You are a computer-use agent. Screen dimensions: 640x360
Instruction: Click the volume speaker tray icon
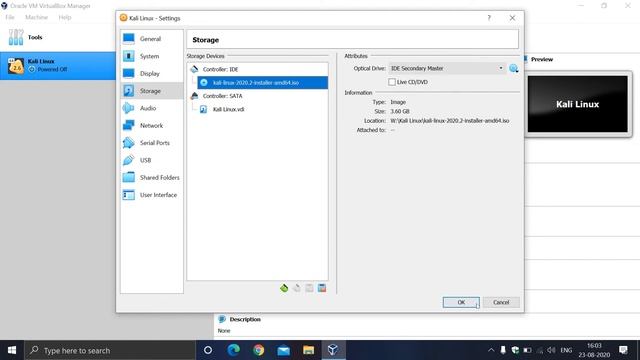coord(551,350)
